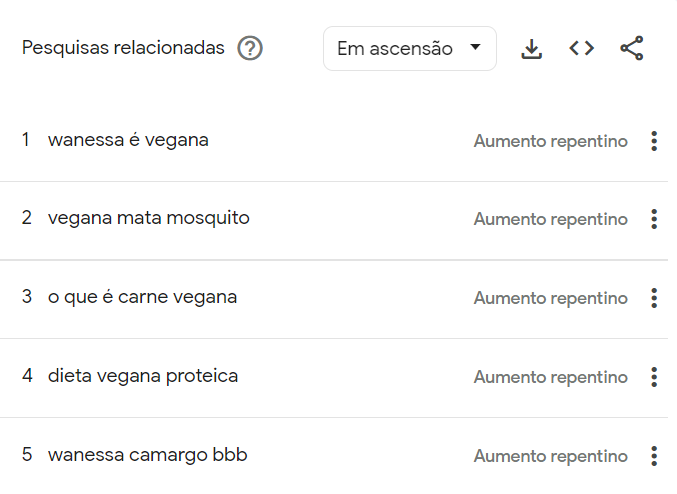This screenshot has width=677, height=494.
Task: Expand the Em ascensão dropdown
Action: (409, 48)
